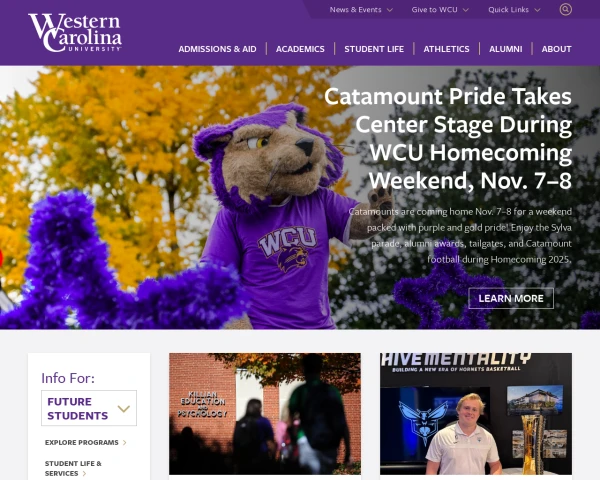The width and height of the screenshot is (600, 480).
Task: Open the Hive Mentality Hornets basketball card
Action: click(x=476, y=414)
